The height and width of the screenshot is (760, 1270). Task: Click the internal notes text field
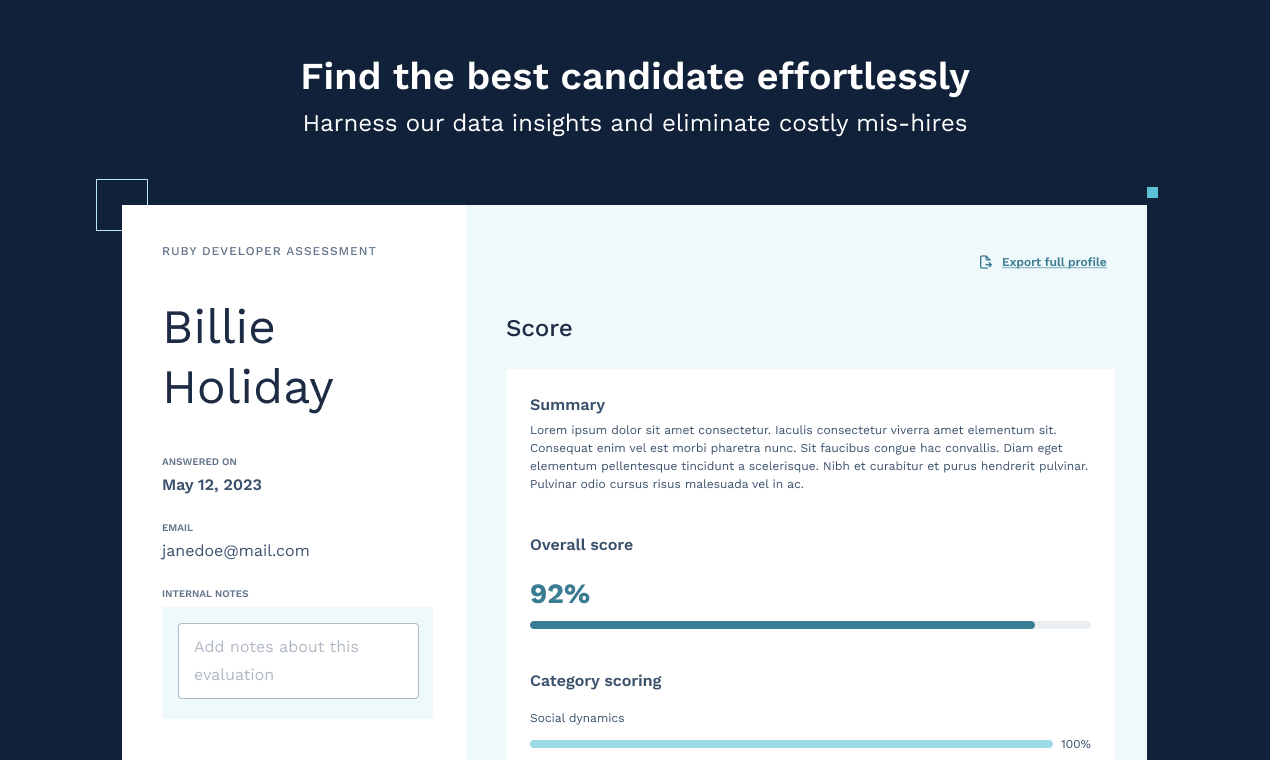[298, 661]
